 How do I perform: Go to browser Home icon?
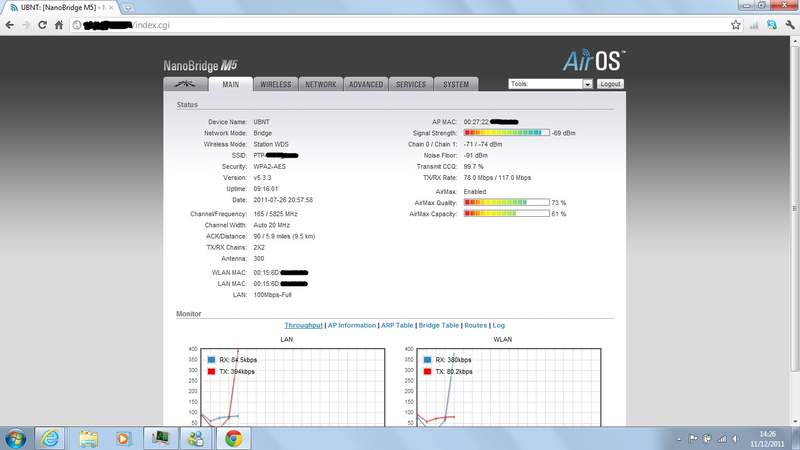59,25
